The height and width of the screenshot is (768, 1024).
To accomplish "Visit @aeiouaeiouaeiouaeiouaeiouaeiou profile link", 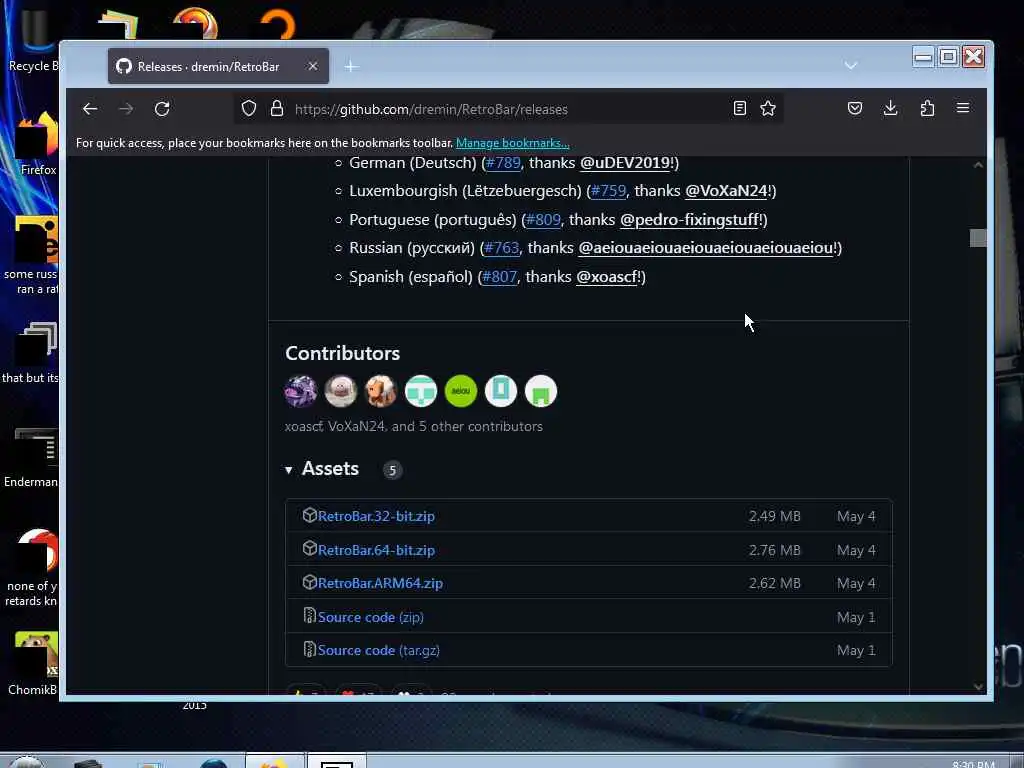I will click(x=705, y=248).
